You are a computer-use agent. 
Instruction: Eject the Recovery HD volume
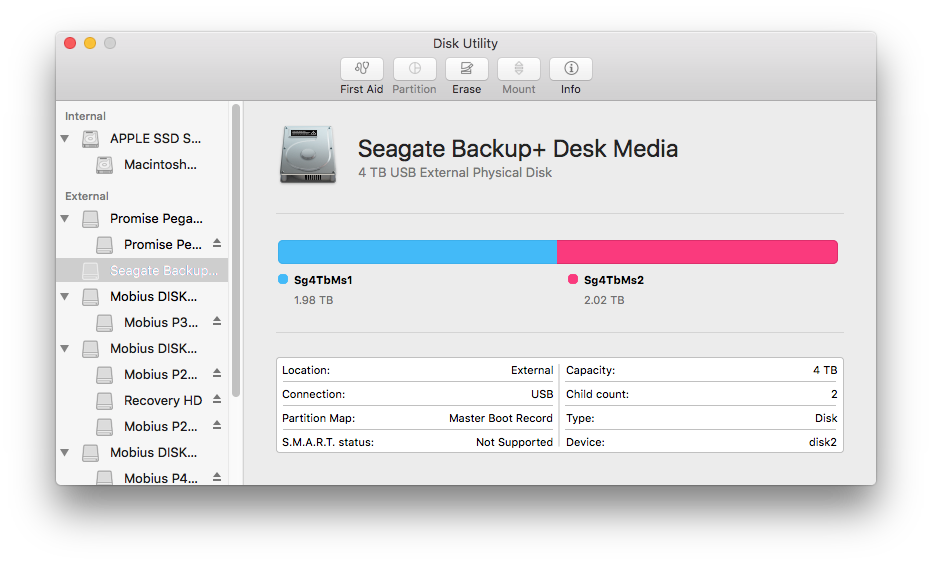[217, 400]
